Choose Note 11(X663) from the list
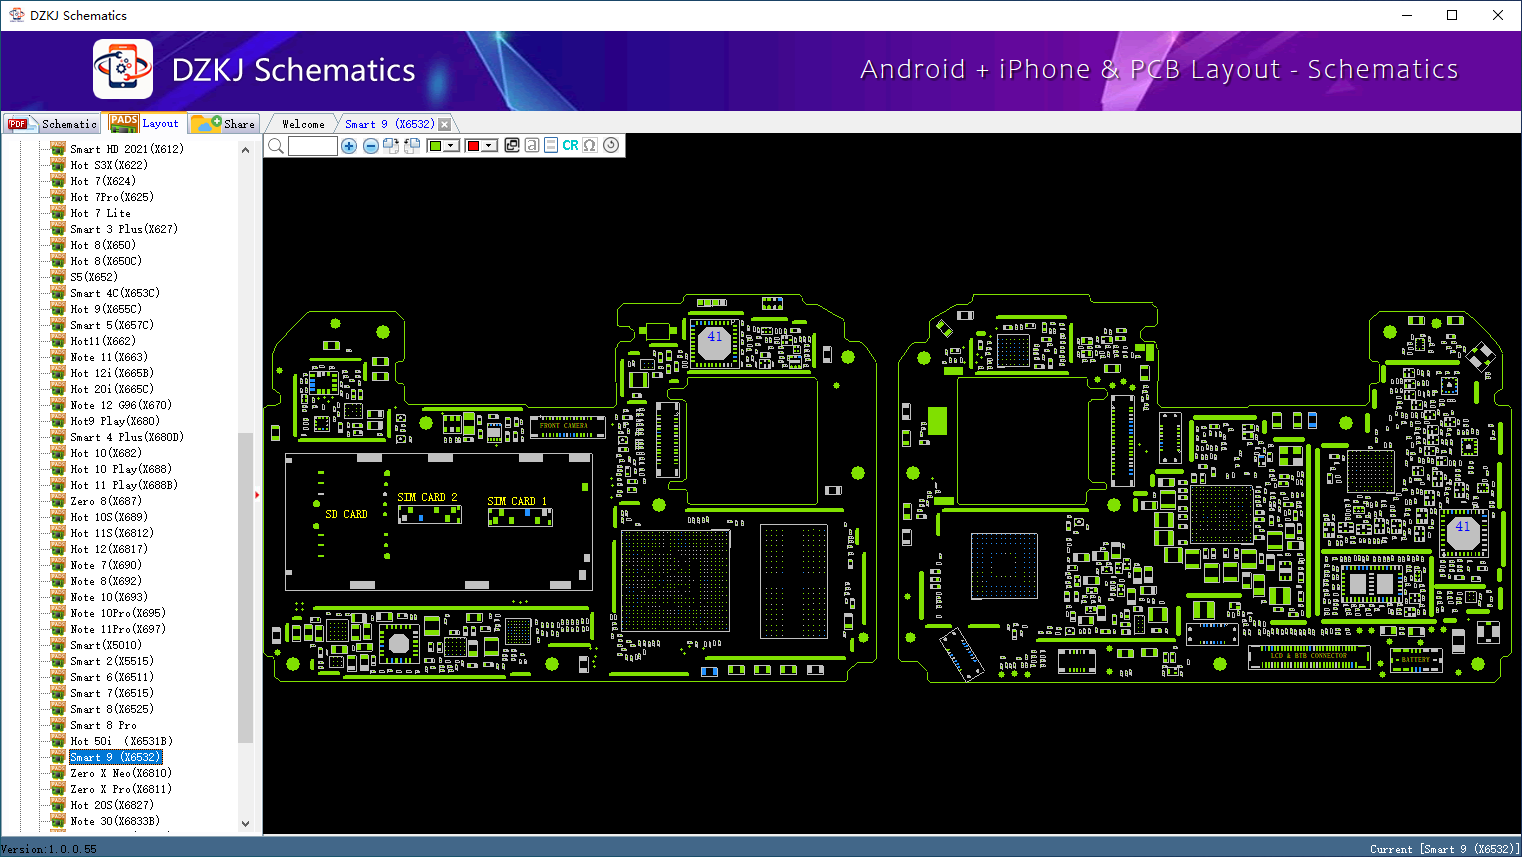The height and width of the screenshot is (857, 1522). [109, 357]
